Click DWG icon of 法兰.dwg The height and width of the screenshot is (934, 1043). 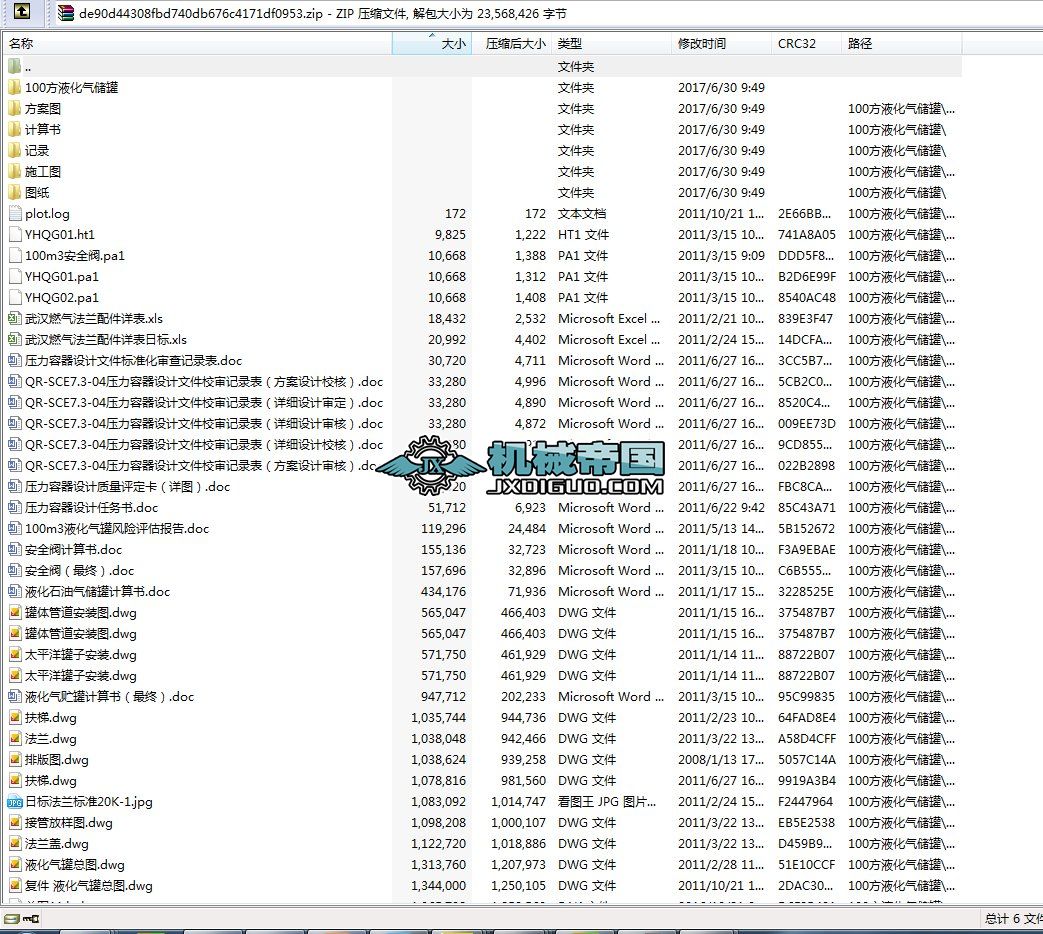pos(15,738)
